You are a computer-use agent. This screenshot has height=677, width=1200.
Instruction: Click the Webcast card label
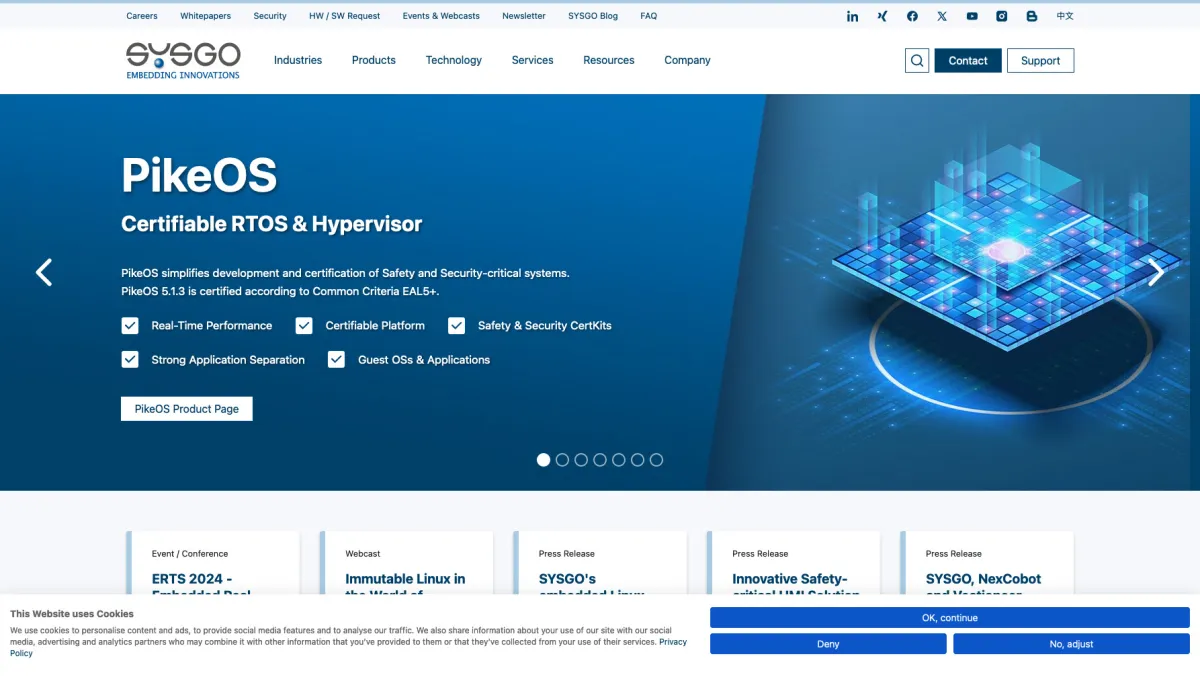point(363,553)
